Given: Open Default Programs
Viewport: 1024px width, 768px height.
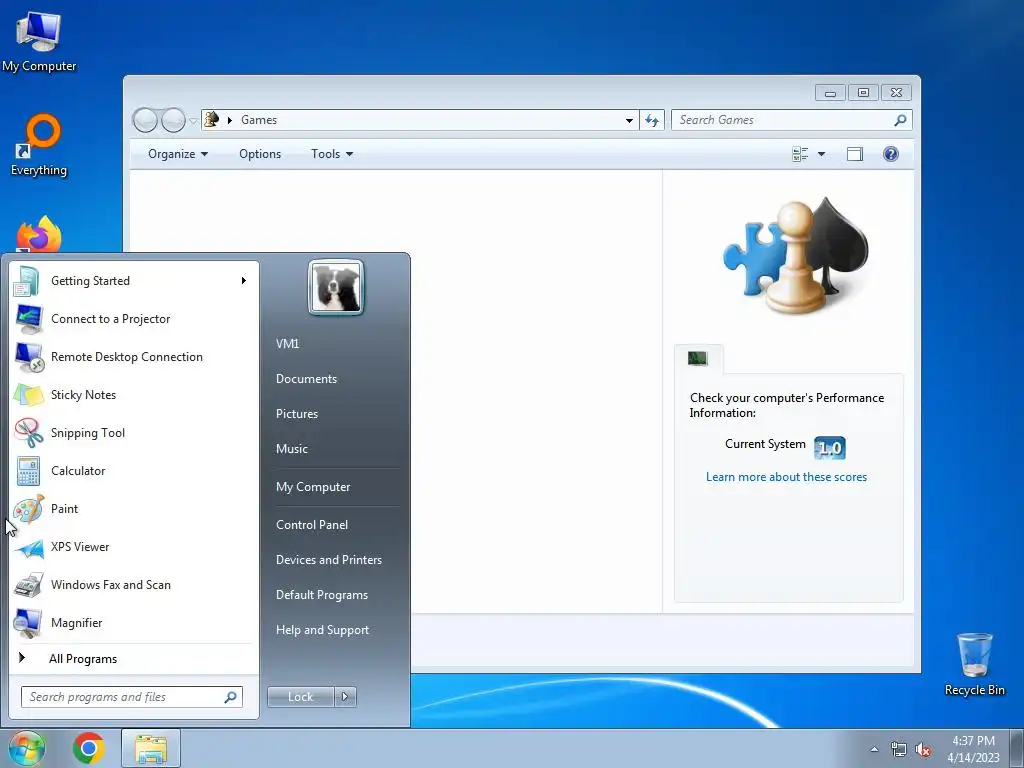Looking at the screenshot, I should point(321,595).
